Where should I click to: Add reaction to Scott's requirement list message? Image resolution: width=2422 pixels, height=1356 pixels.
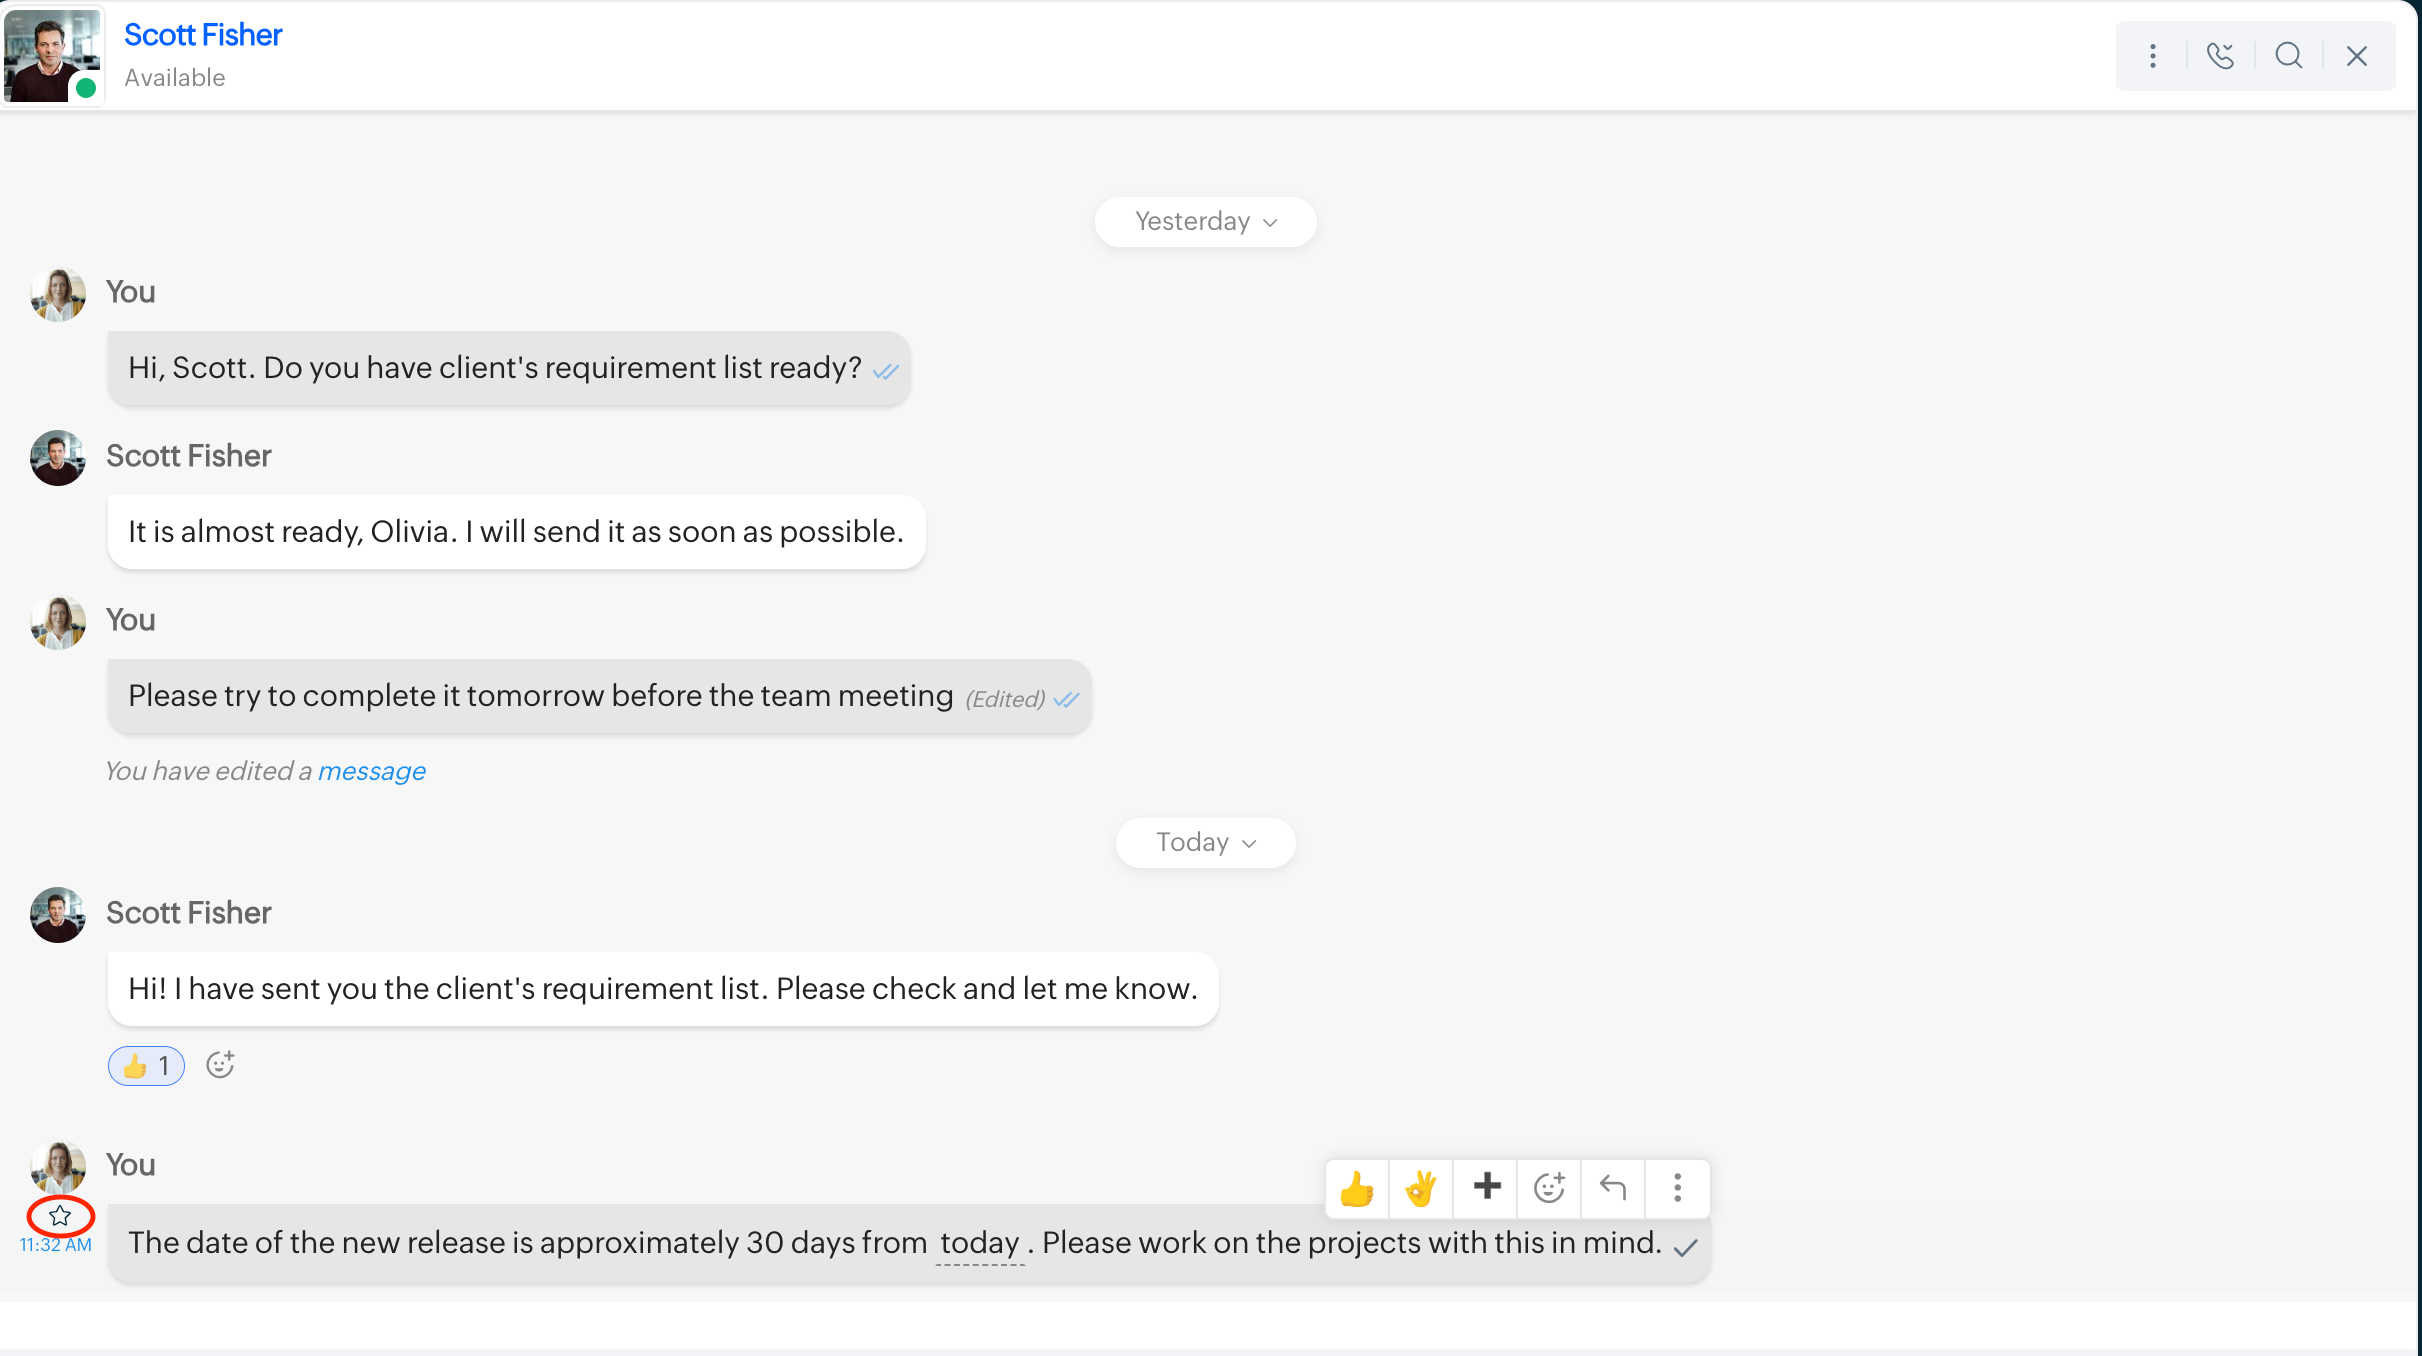[220, 1066]
